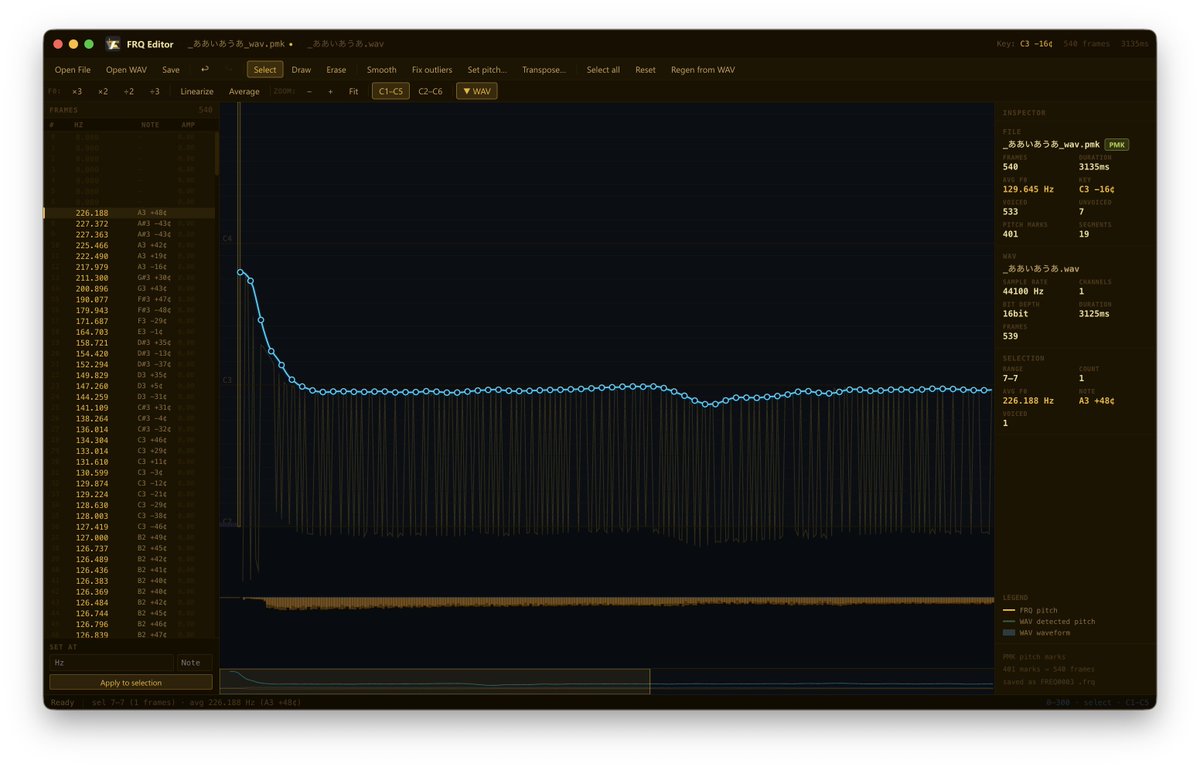This screenshot has width=1200, height=767.
Task: Set pitch range to C2–C6
Action: 430,91
